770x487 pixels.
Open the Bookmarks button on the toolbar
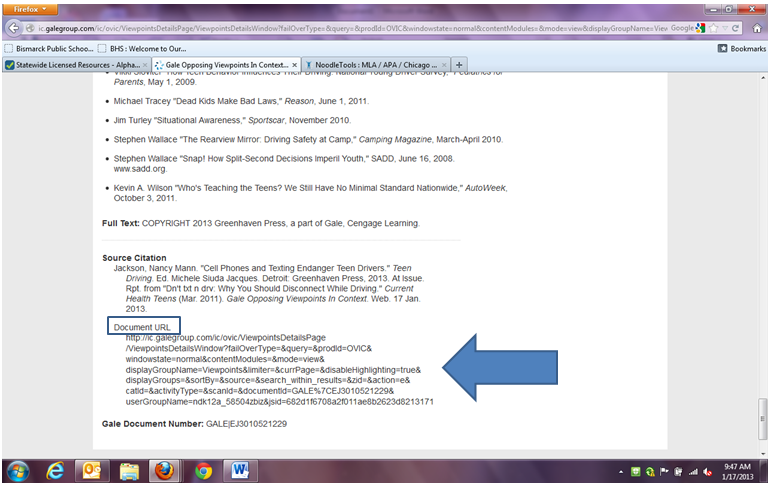(x=742, y=49)
